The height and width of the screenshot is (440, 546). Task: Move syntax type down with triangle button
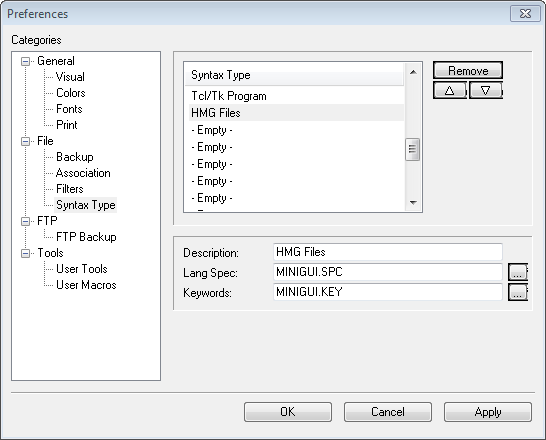[x=485, y=91]
